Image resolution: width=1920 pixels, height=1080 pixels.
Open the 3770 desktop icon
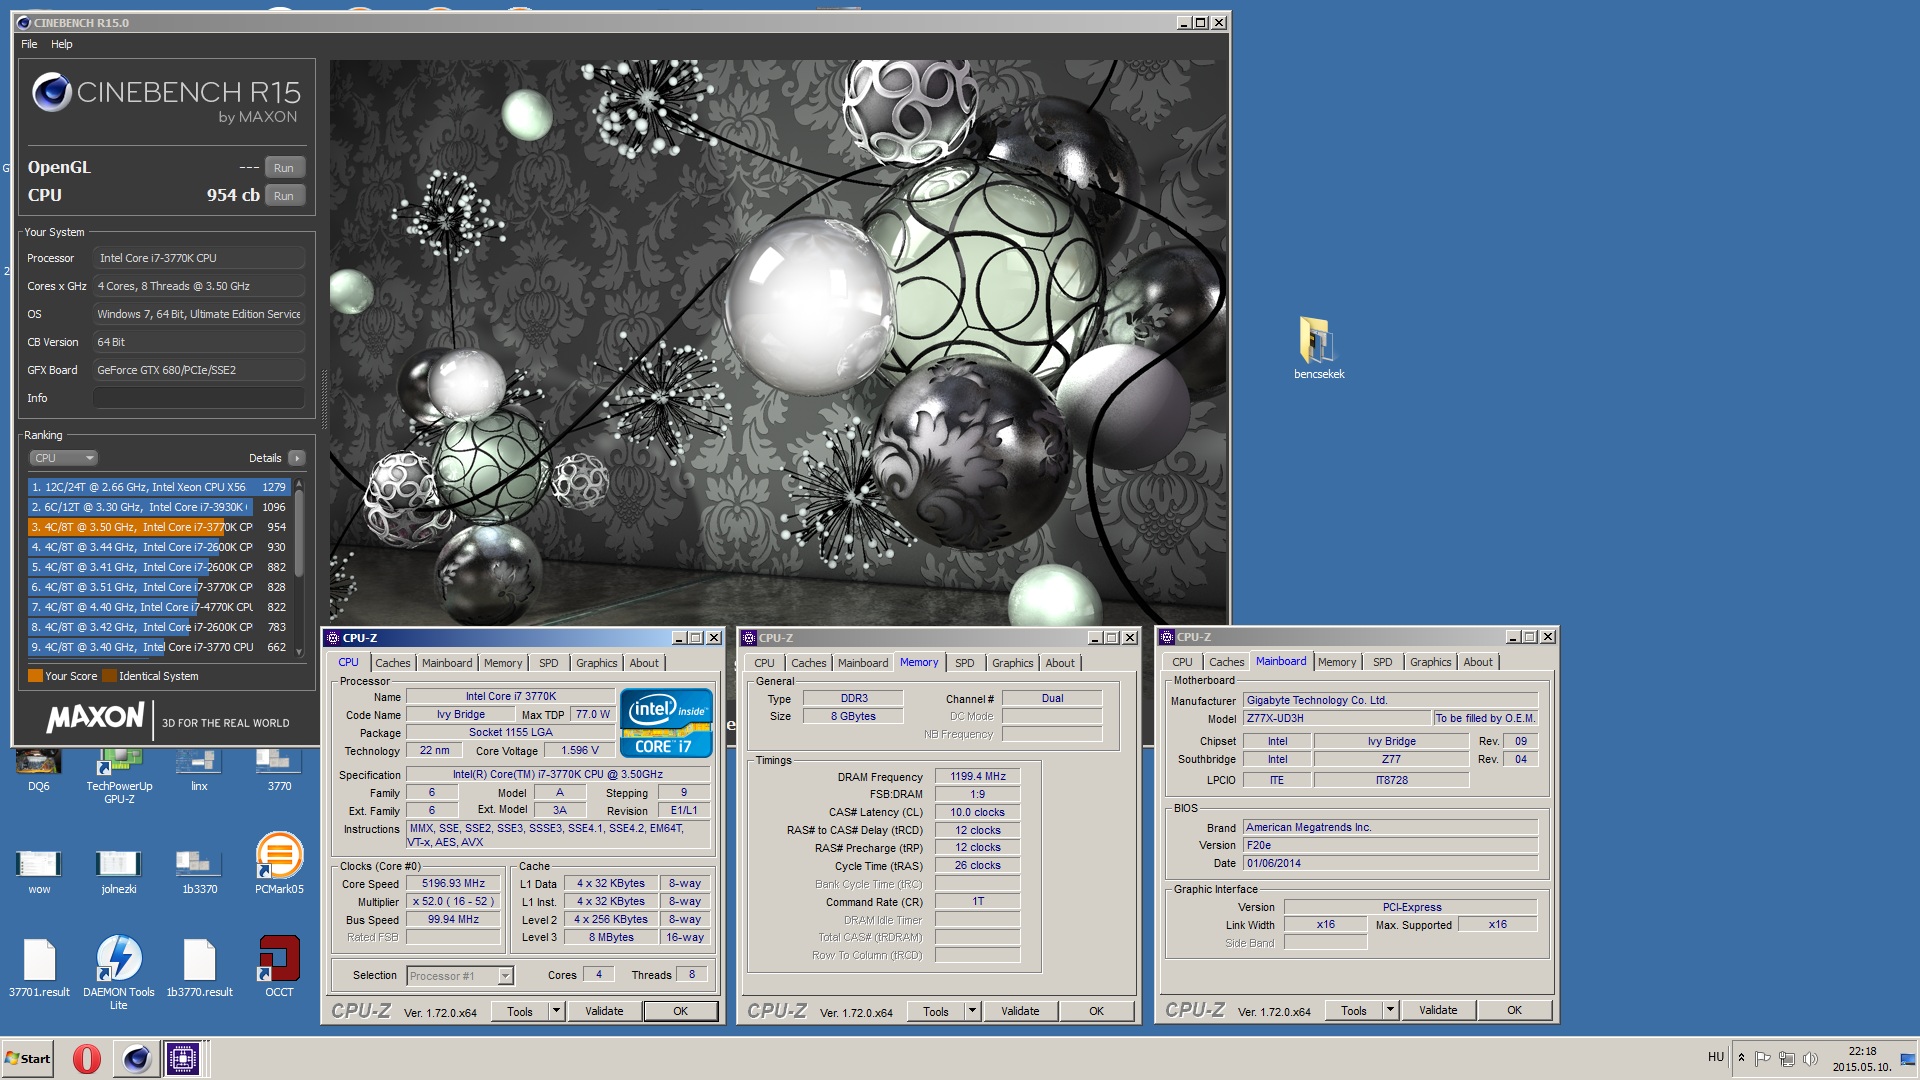pyautogui.click(x=279, y=770)
